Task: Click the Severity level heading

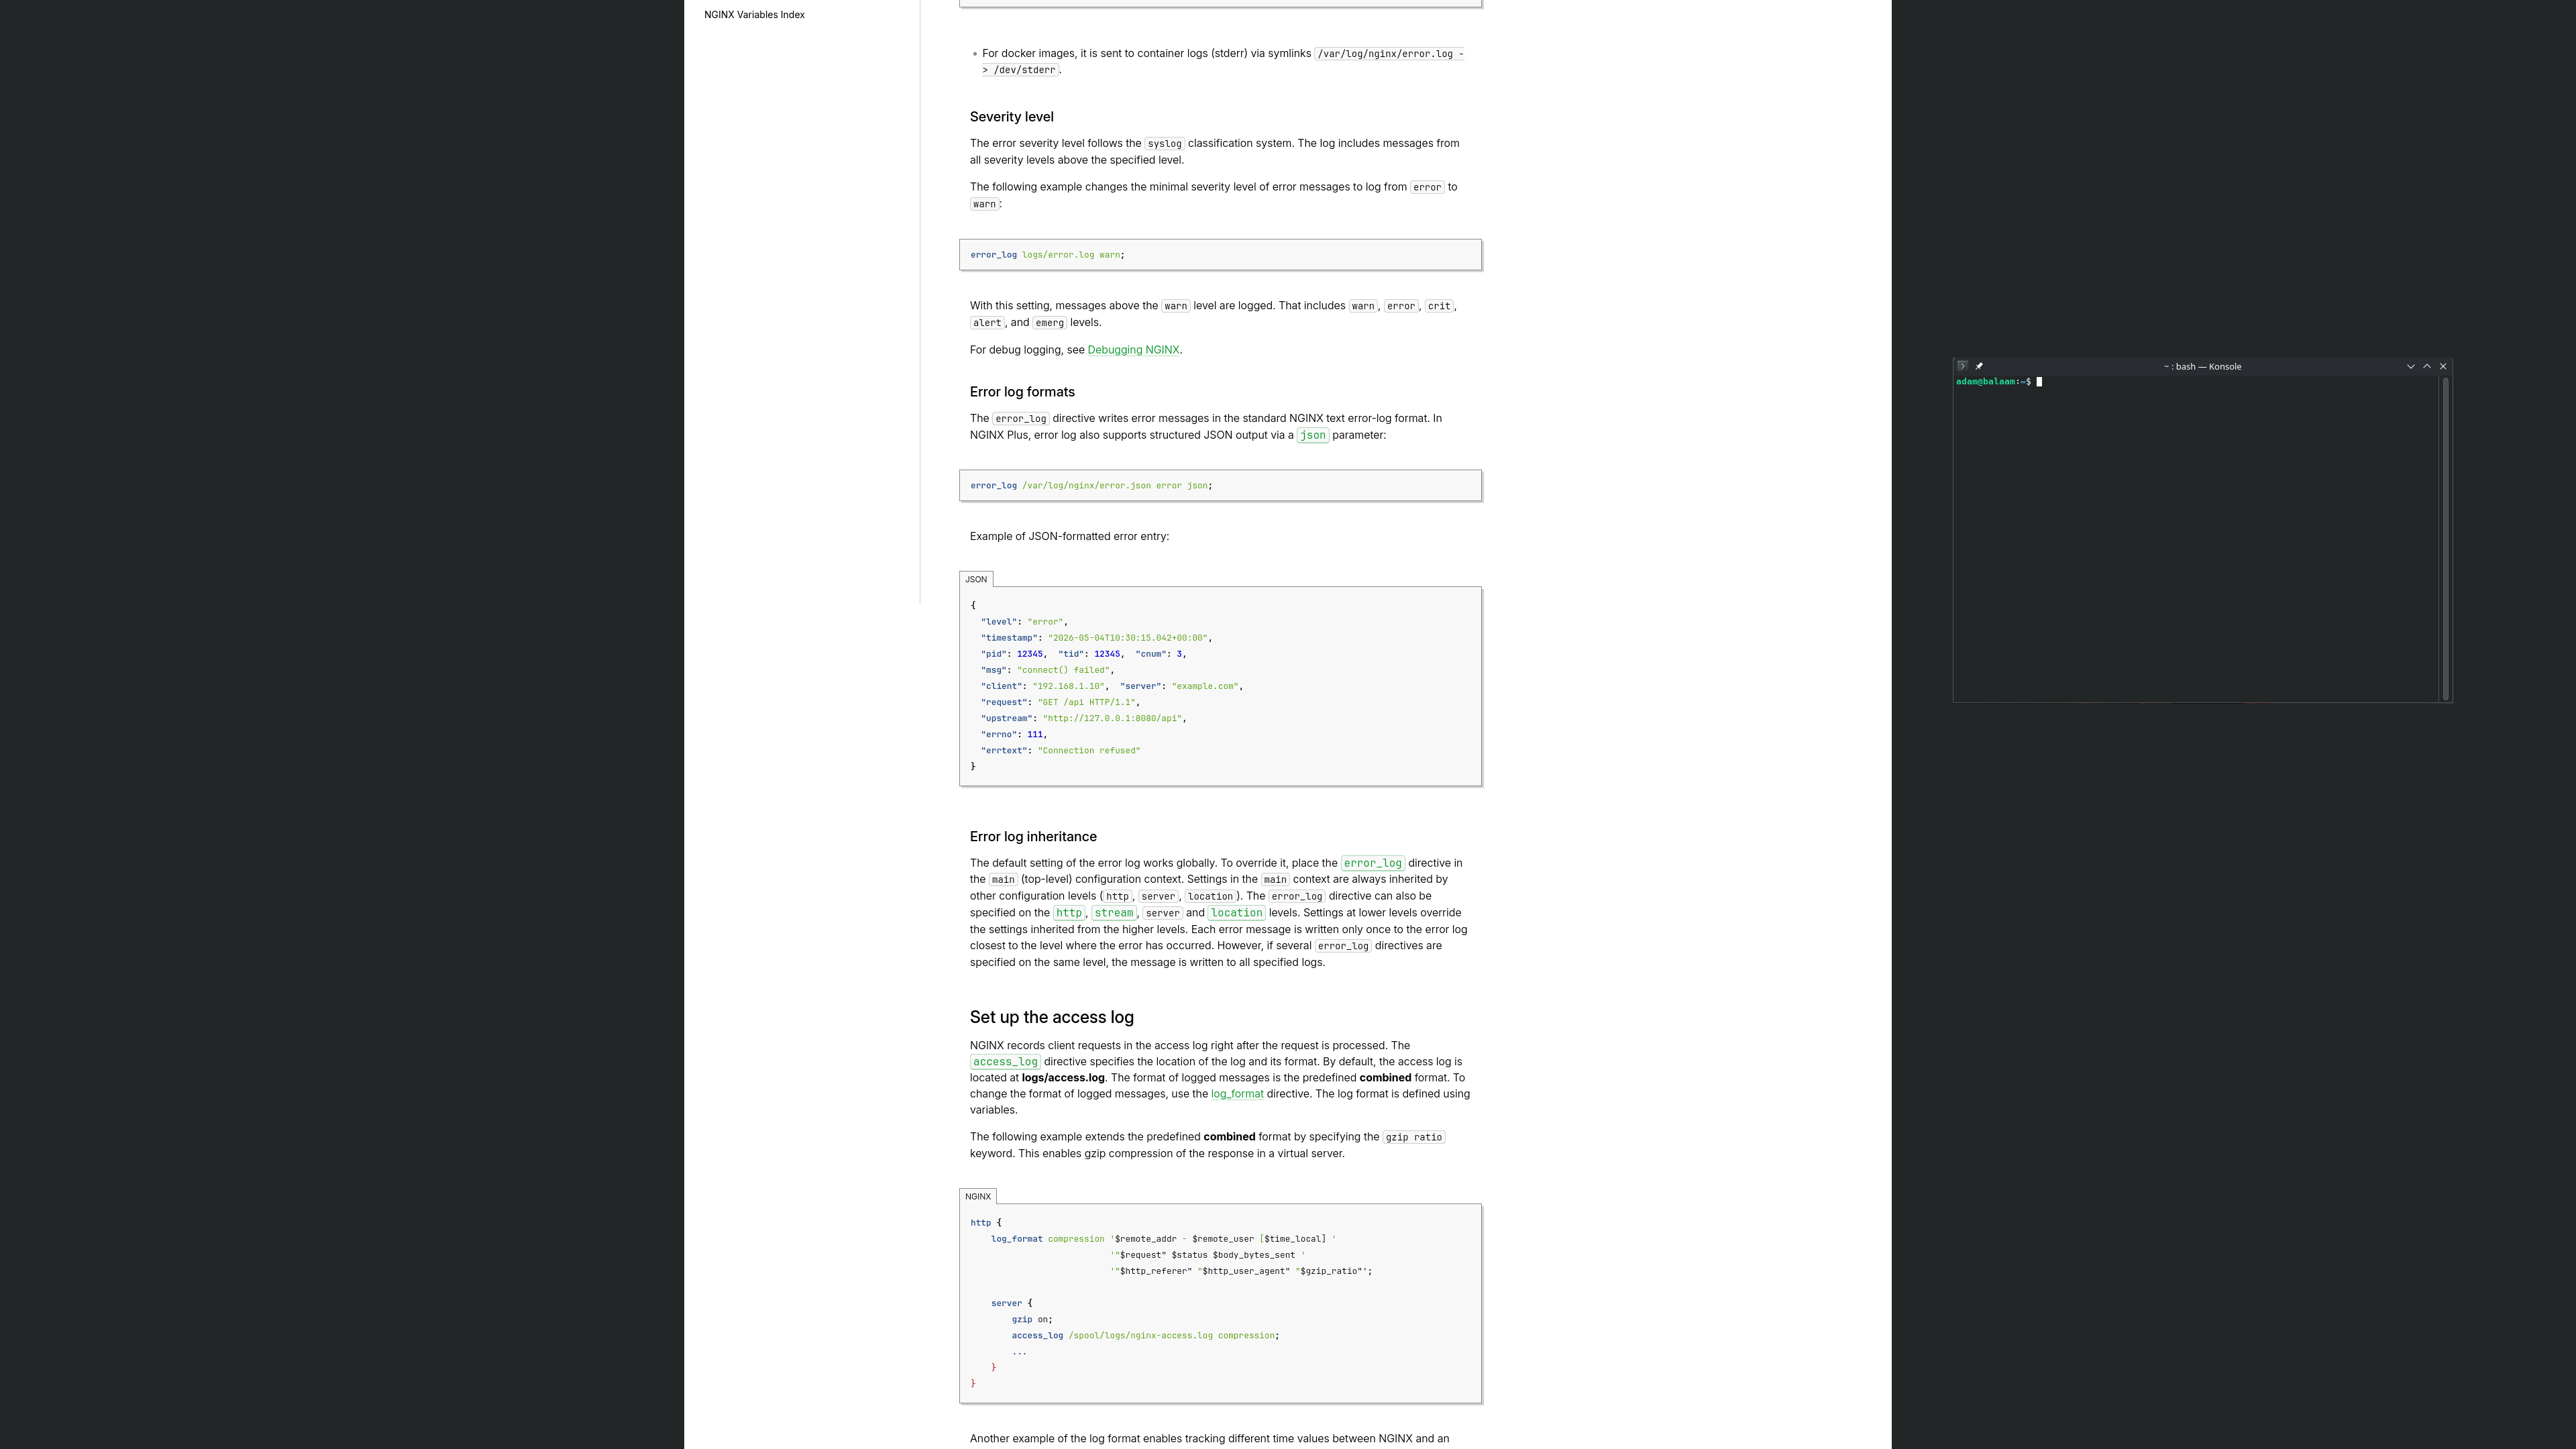Action: click(1011, 117)
